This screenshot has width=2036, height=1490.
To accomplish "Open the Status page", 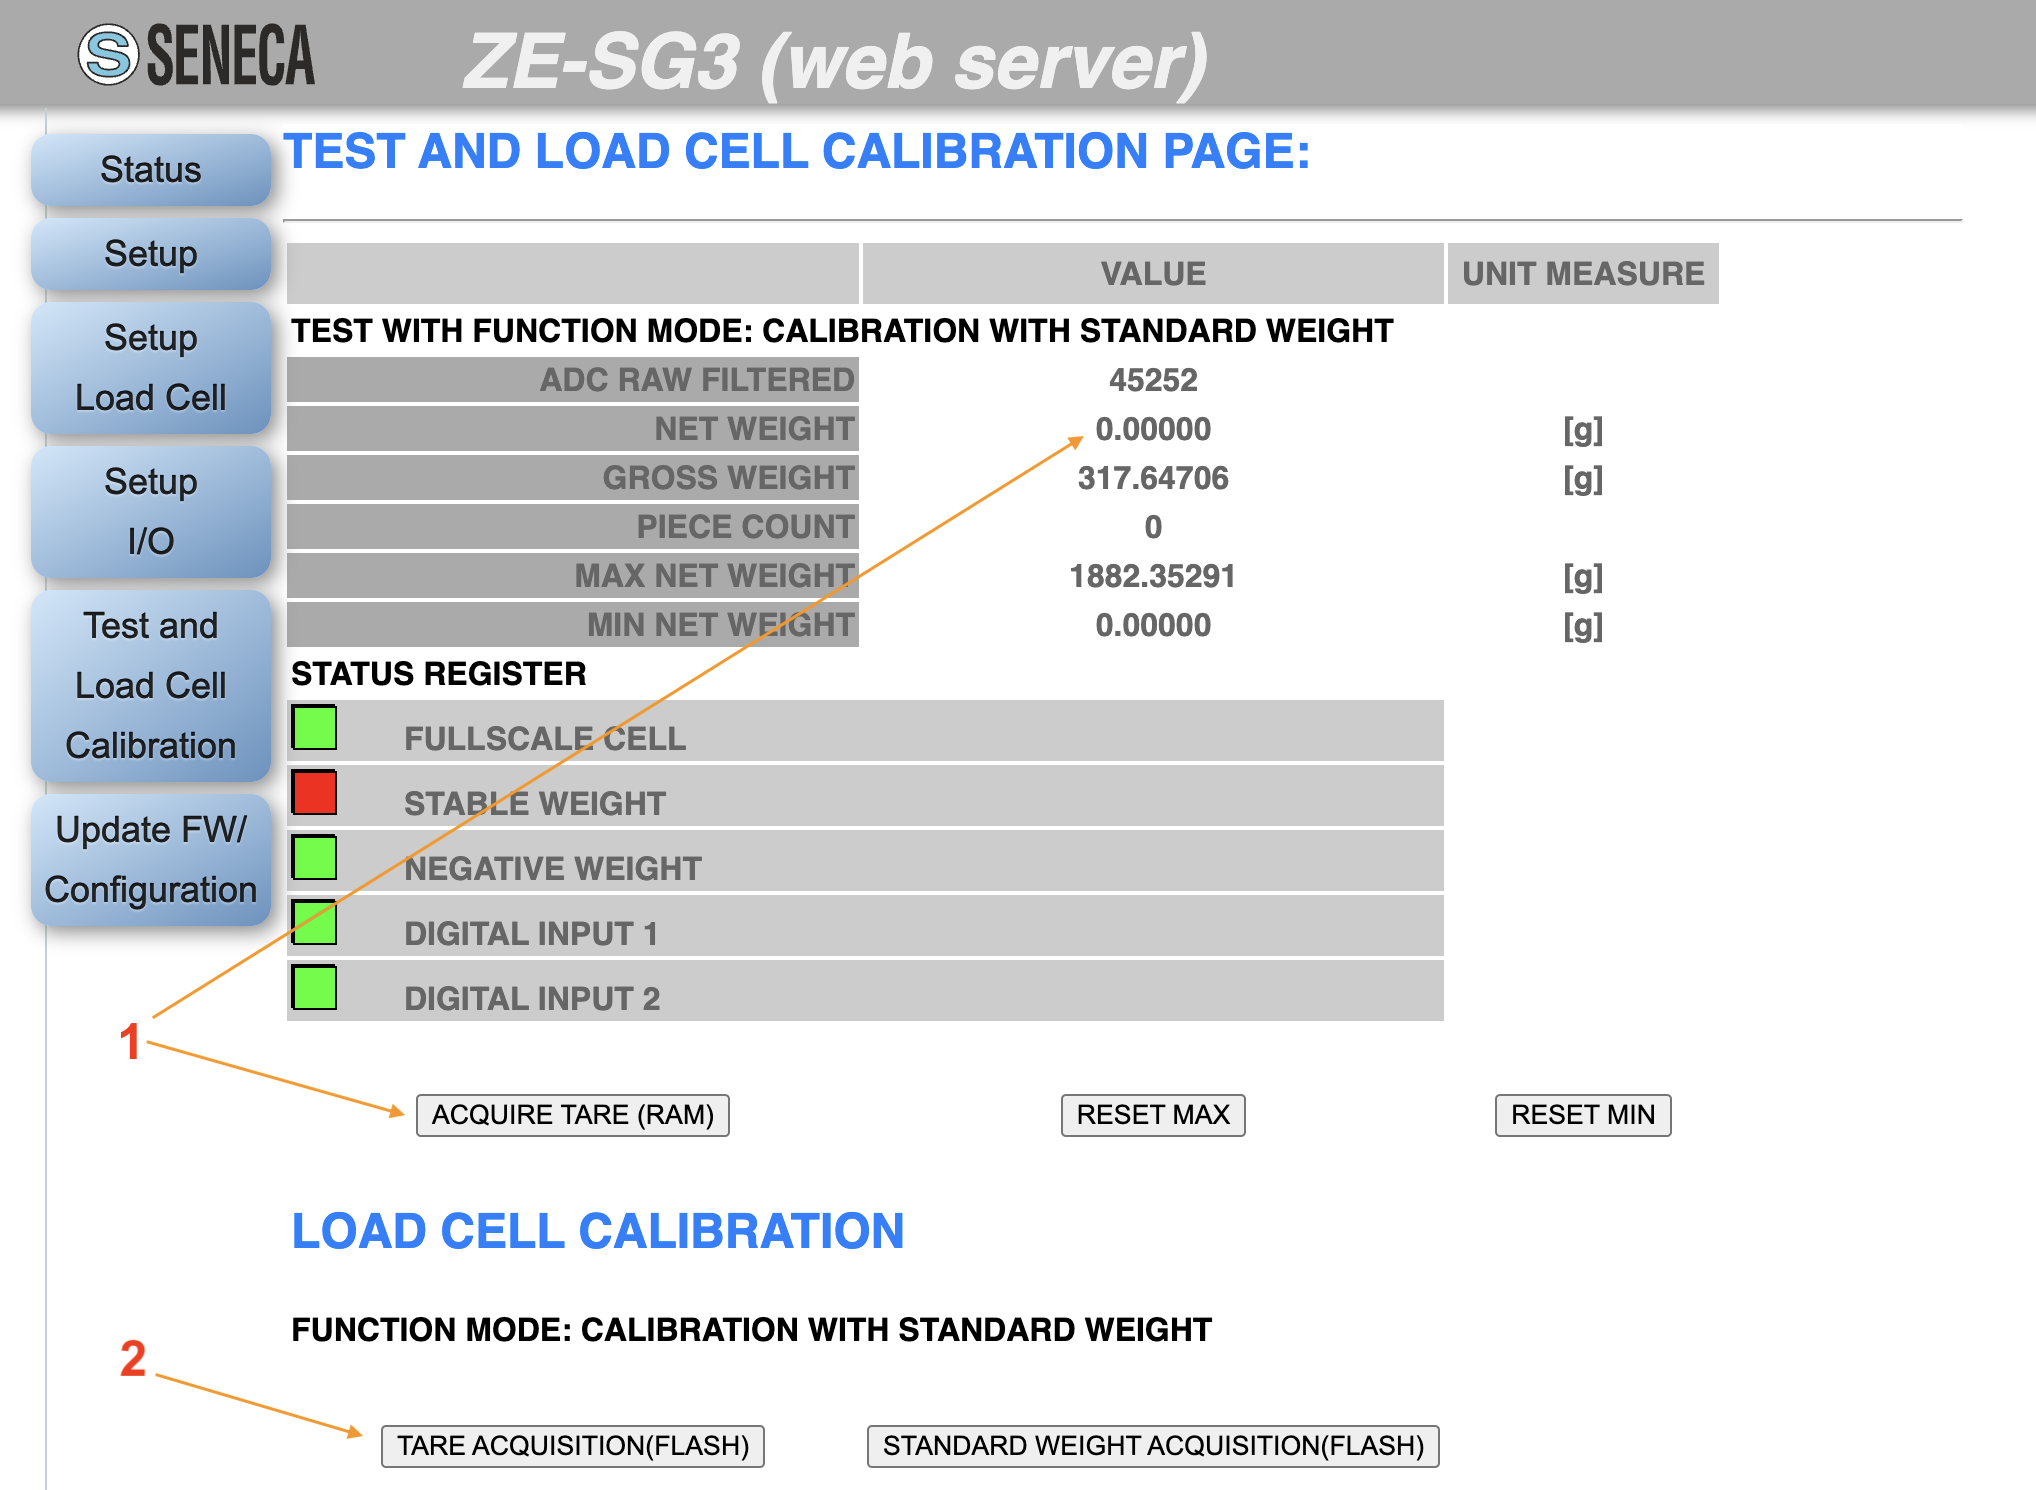I will (151, 170).
